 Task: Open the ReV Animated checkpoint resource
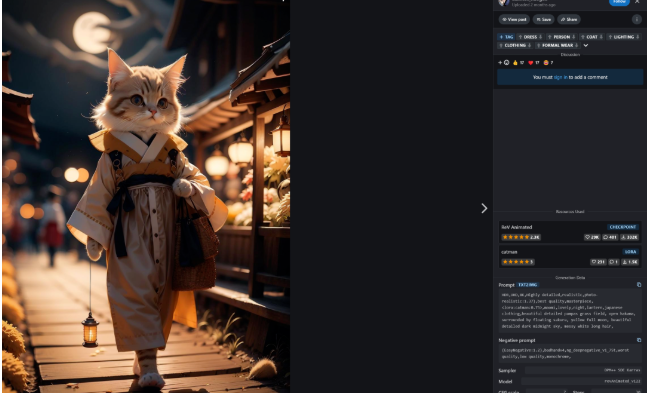570,232
